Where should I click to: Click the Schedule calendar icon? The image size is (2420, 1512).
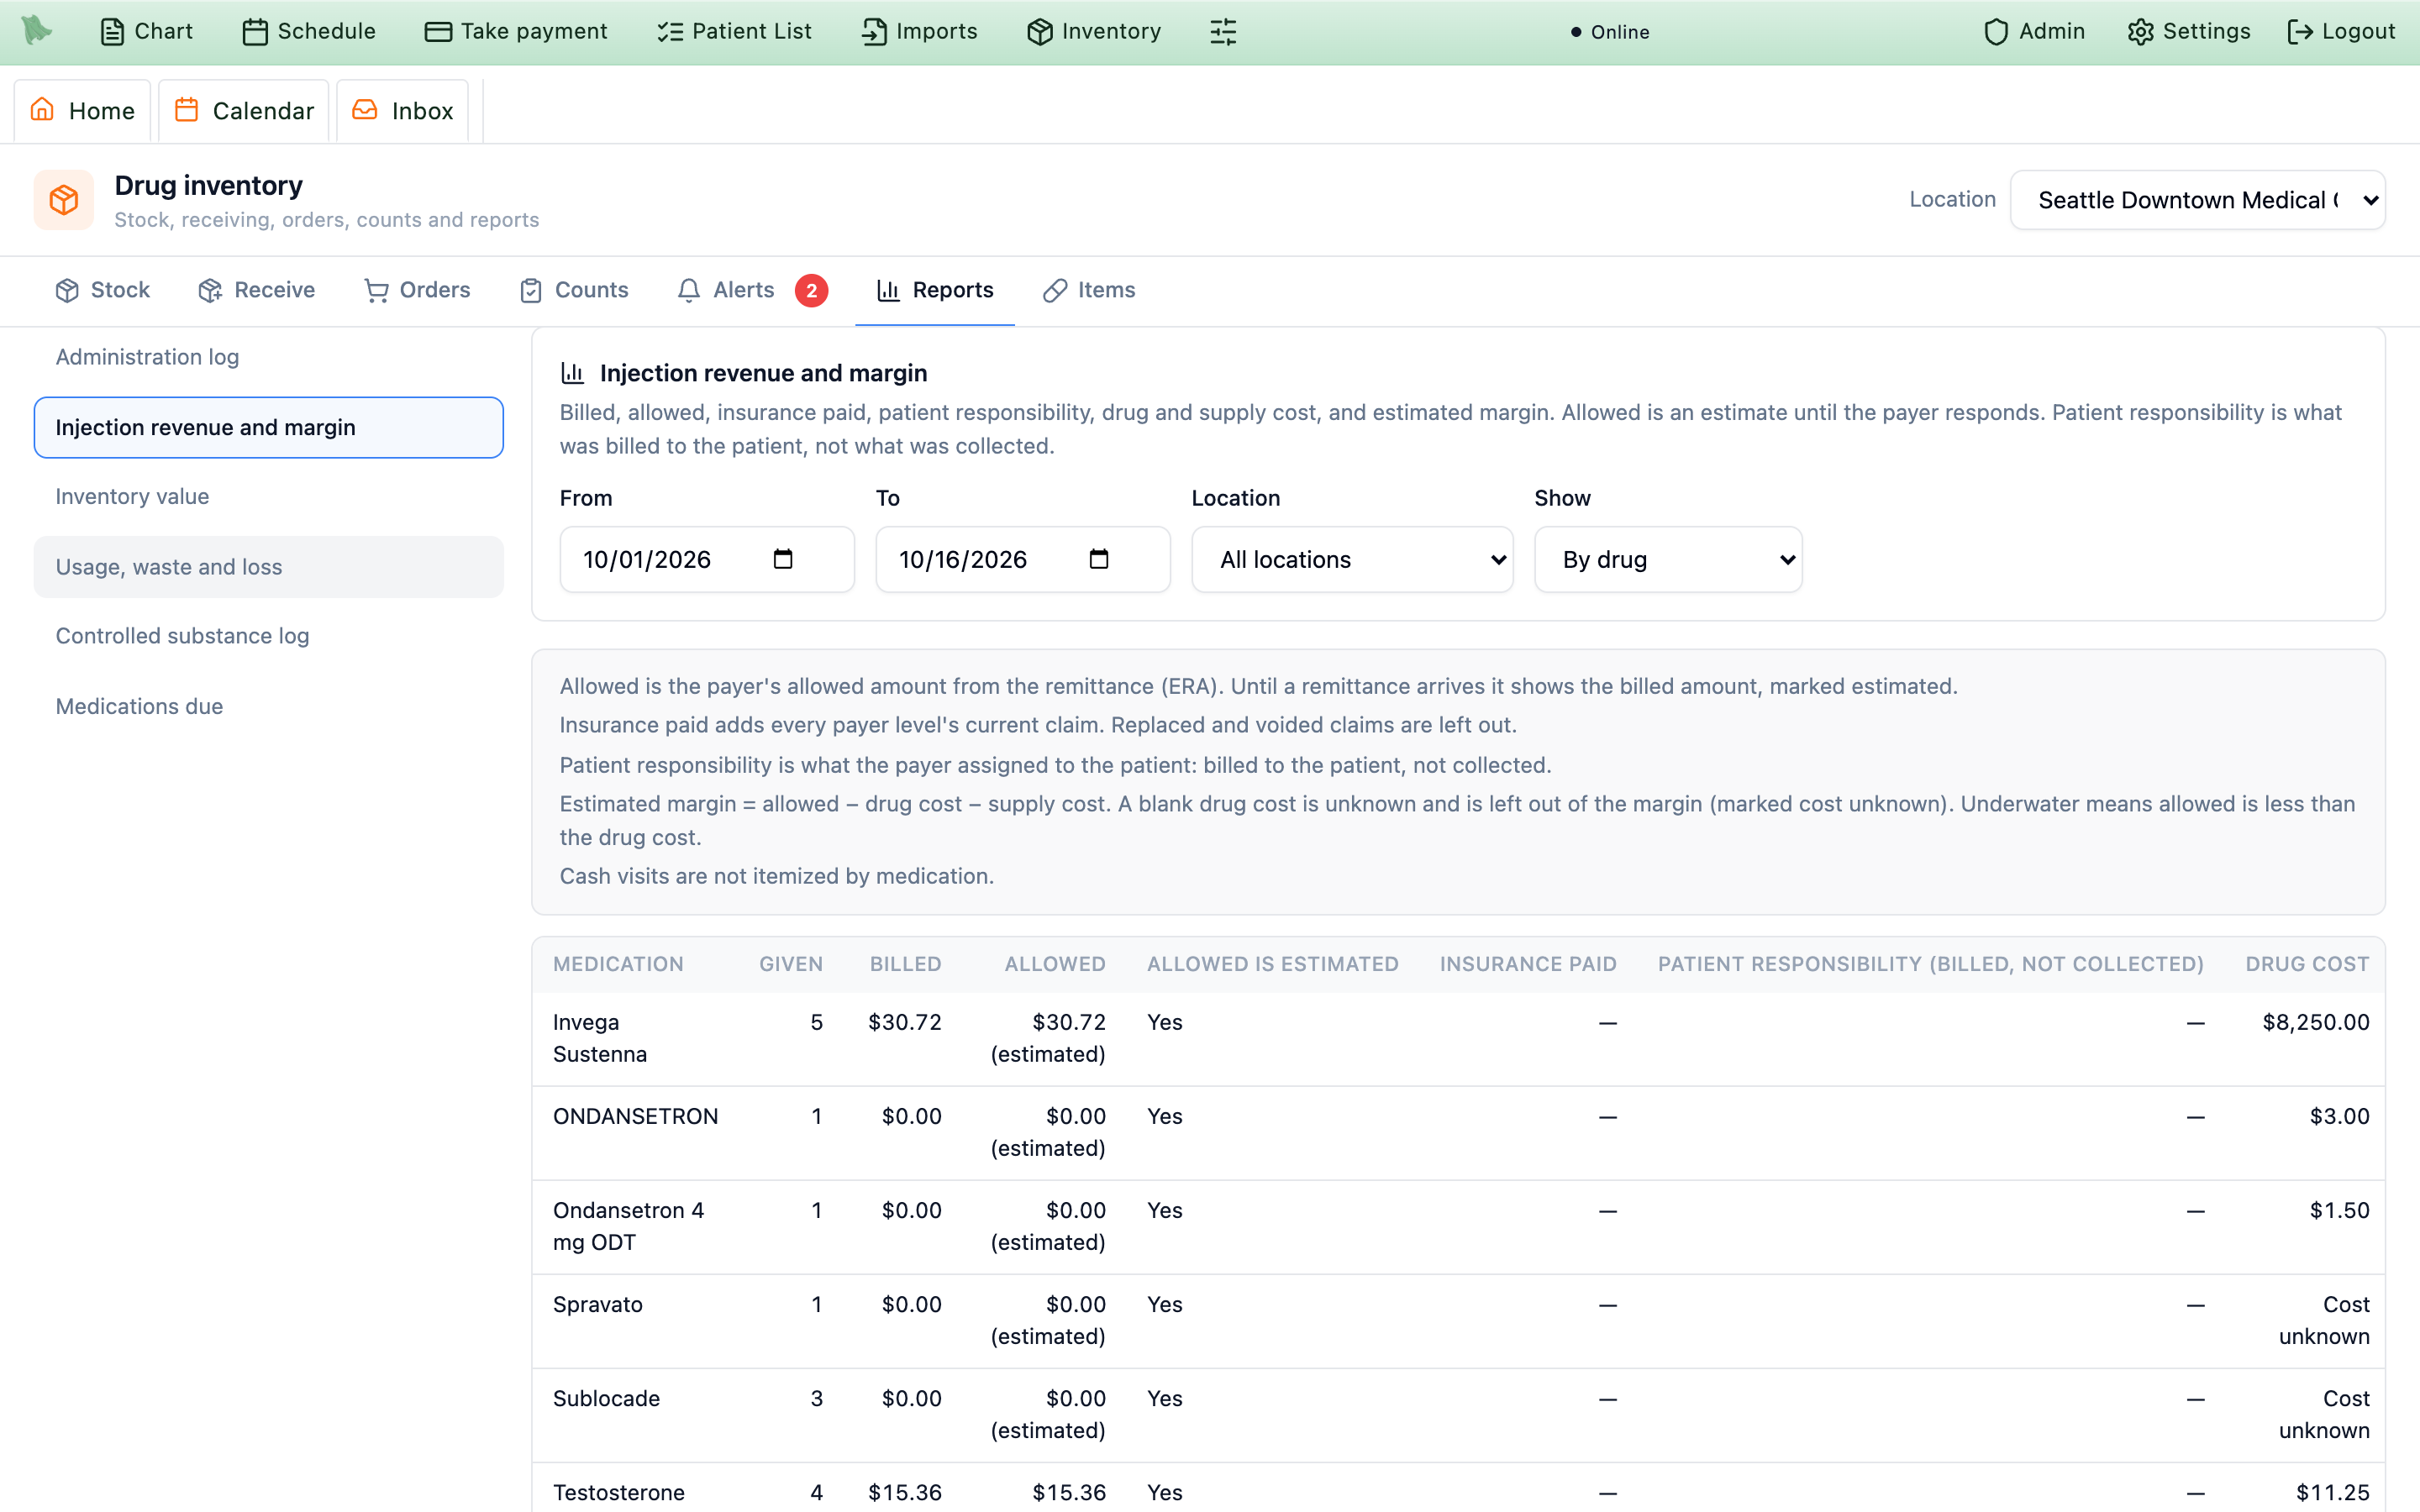(255, 32)
